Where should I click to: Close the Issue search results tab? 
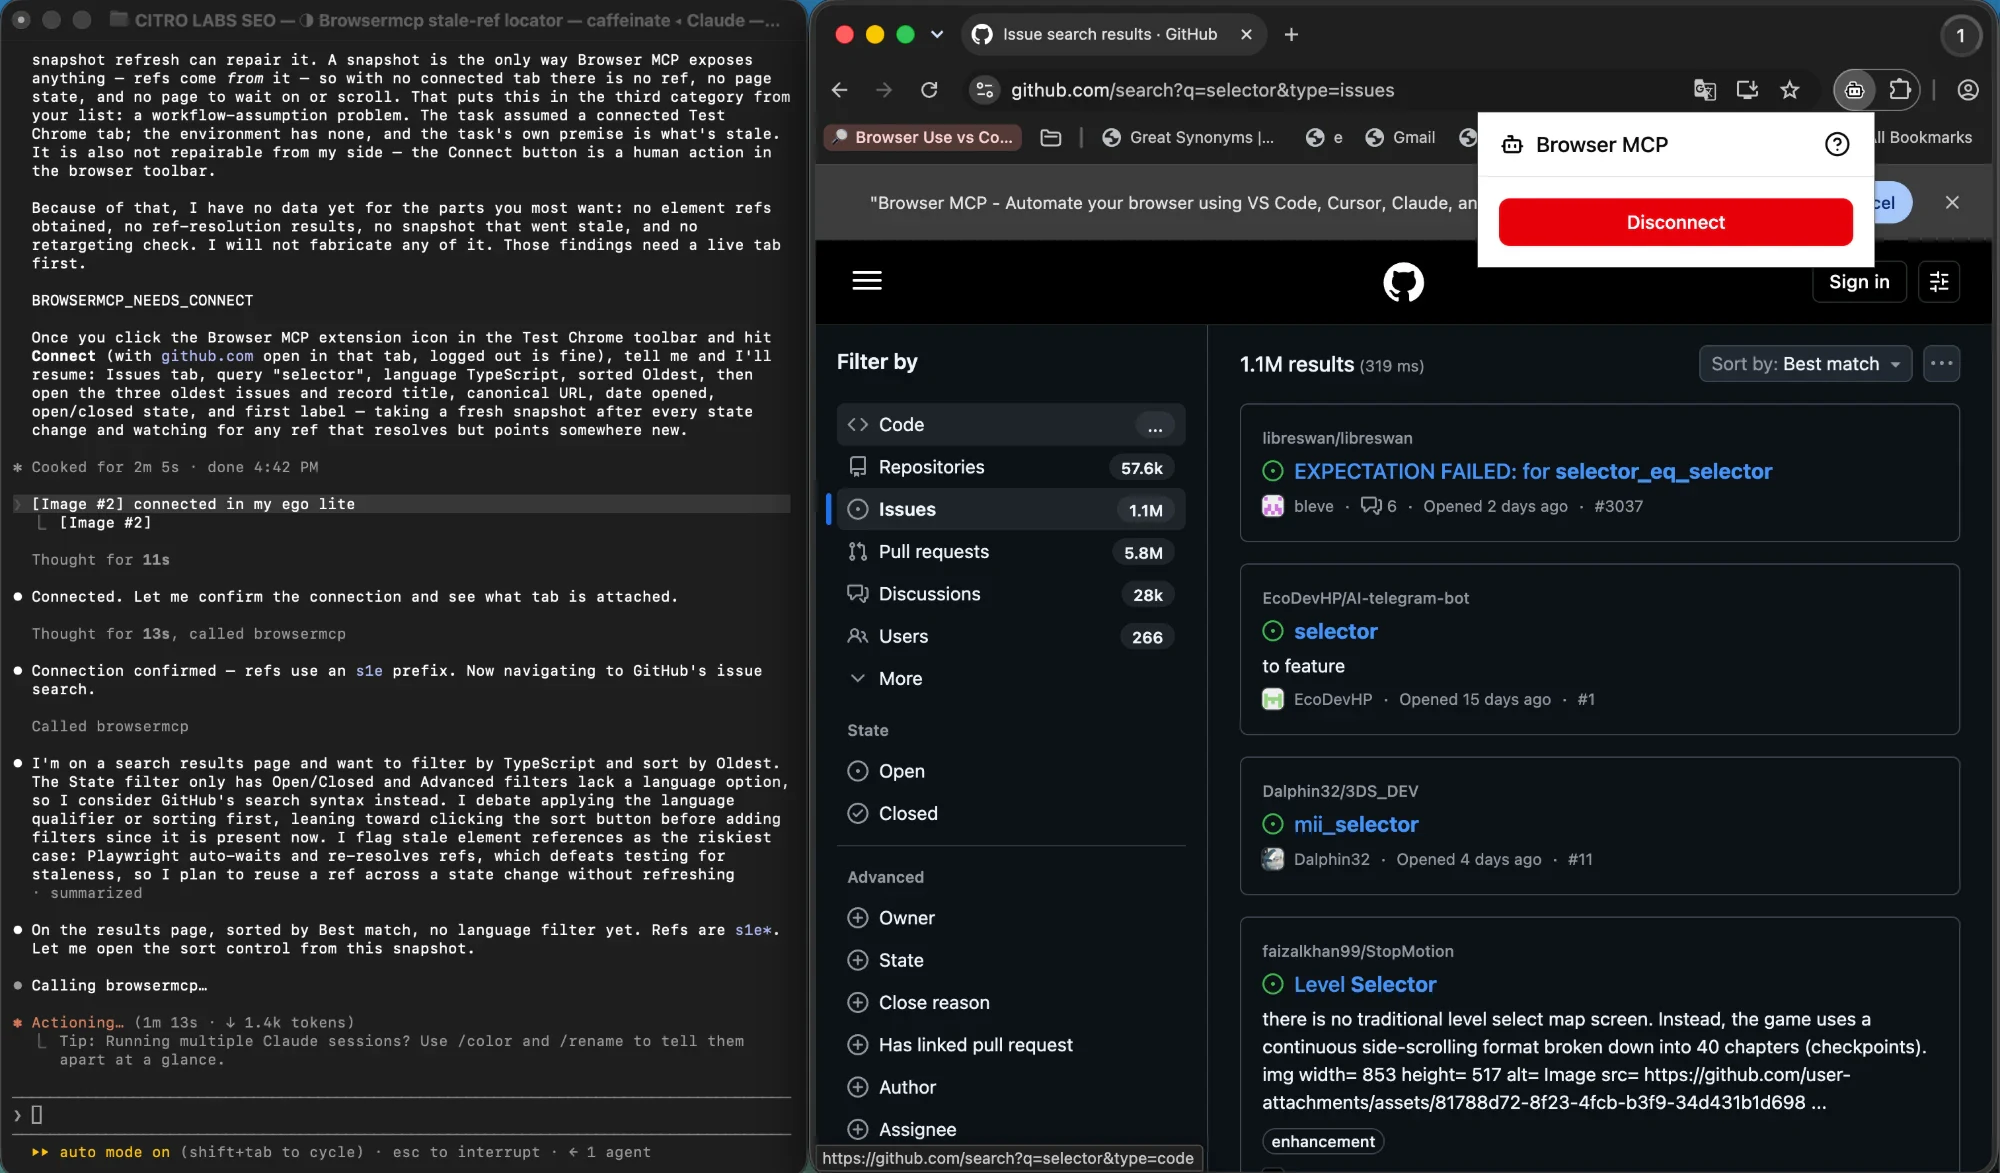(x=1246, y=34)
